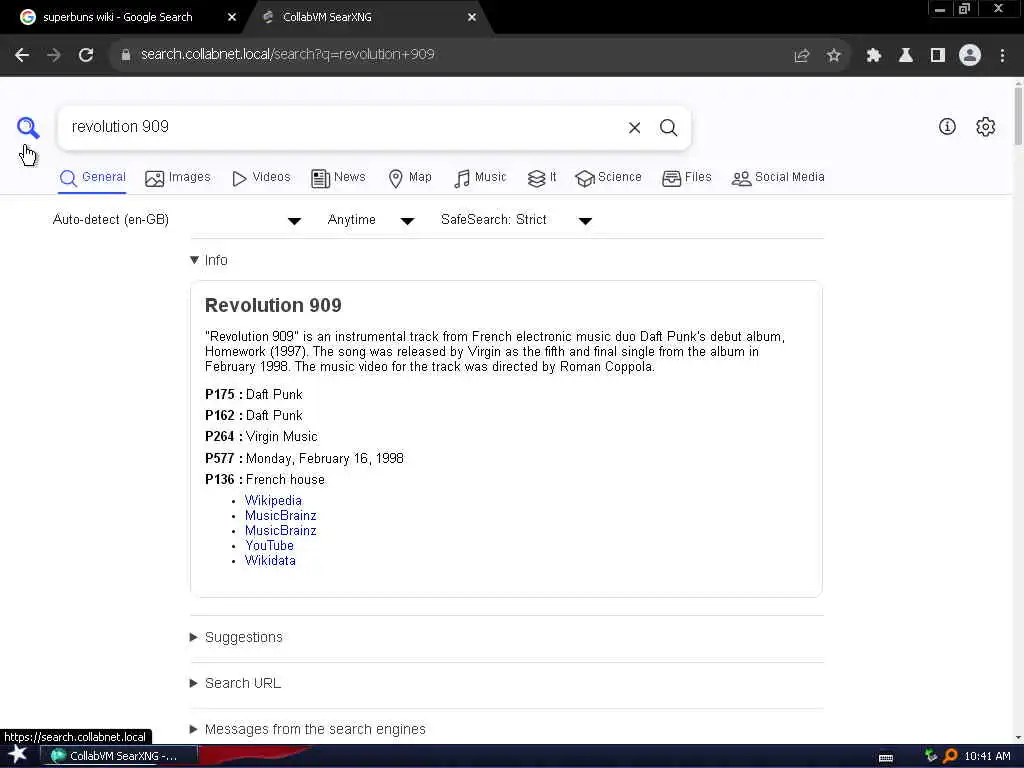This screenshot has width=1024, height=768.
Task: Reload the page
Action: coord(86,55)
